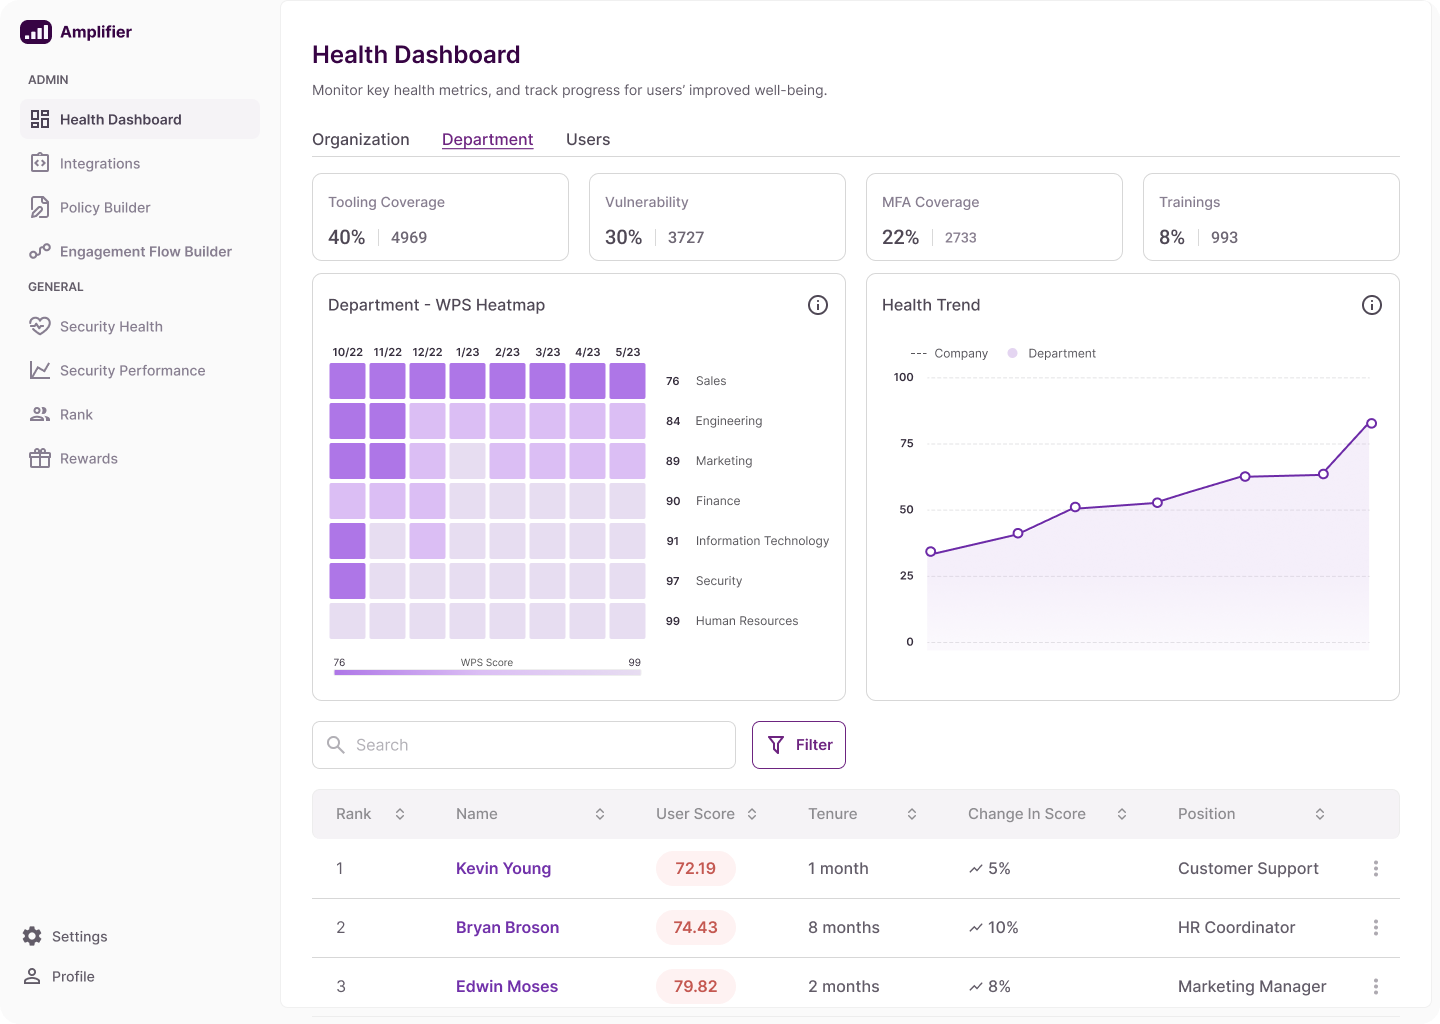The height and width of the screenshot is (1024, 1440).
Task: Open Security Performance chart icon
Action: pos(40,370)
